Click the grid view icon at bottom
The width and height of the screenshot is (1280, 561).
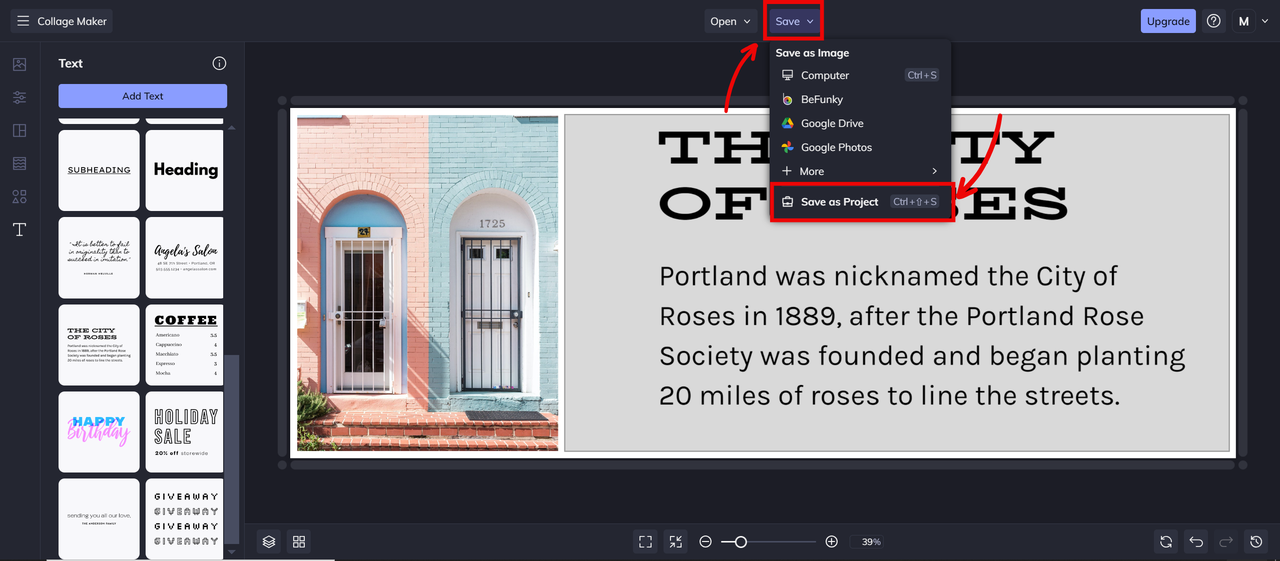point(298,541)
